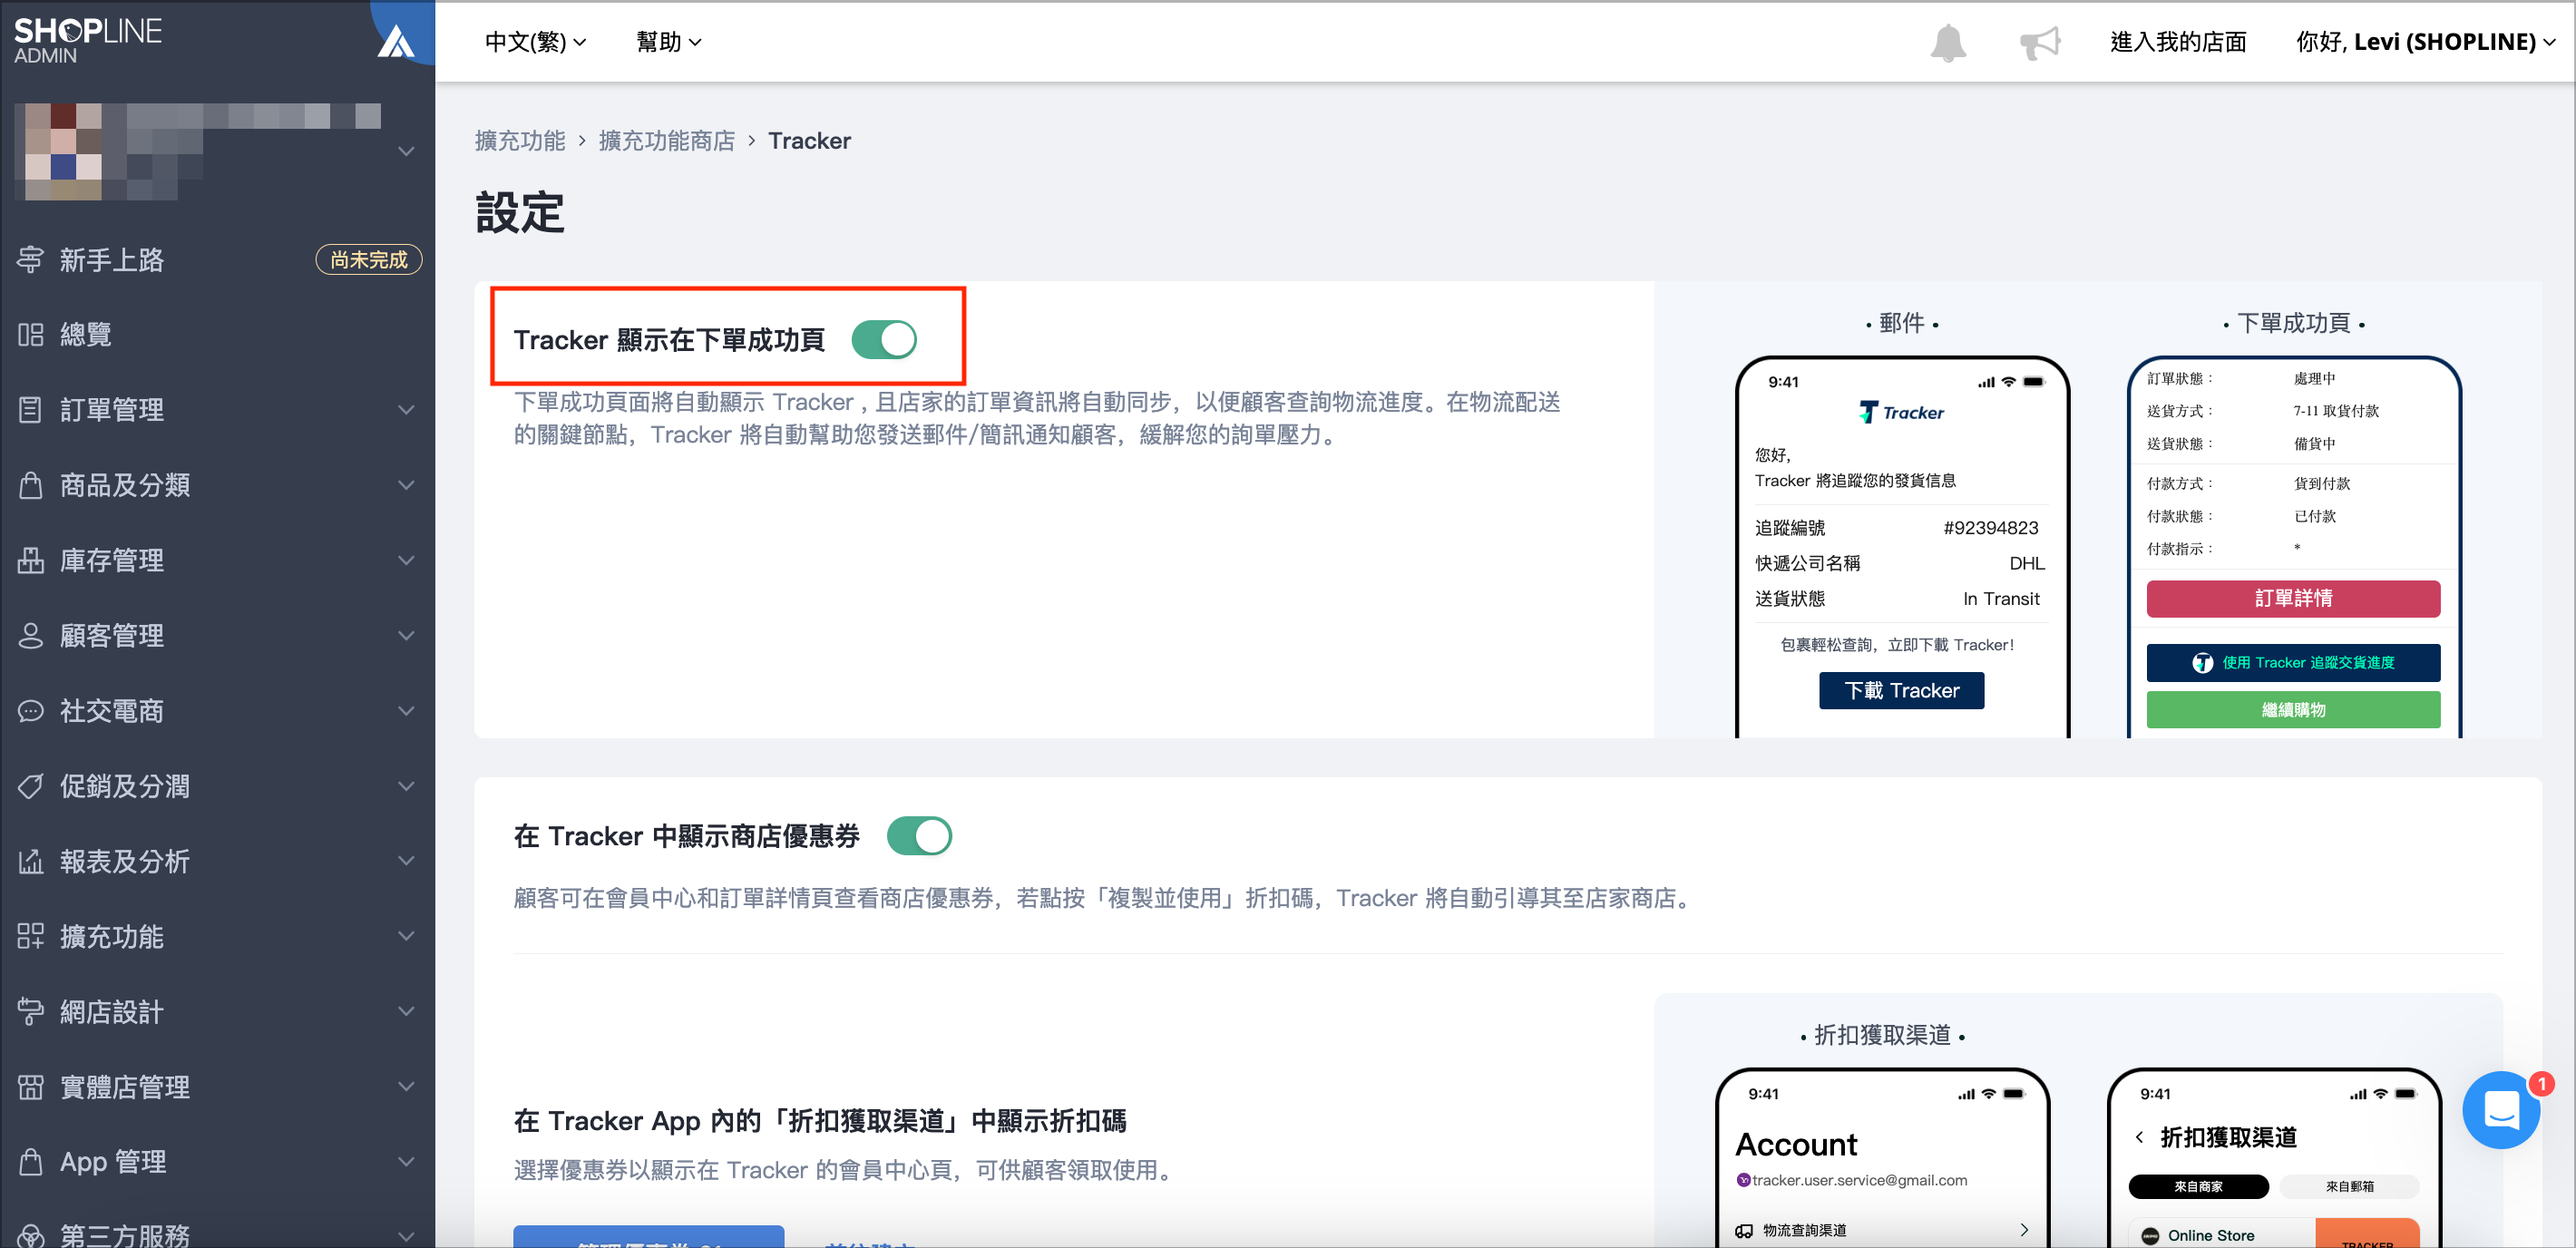This screenshot has width=2576, height=1248.
Task: Expand the App 管理 chevron
Action: click(406, 1162)
